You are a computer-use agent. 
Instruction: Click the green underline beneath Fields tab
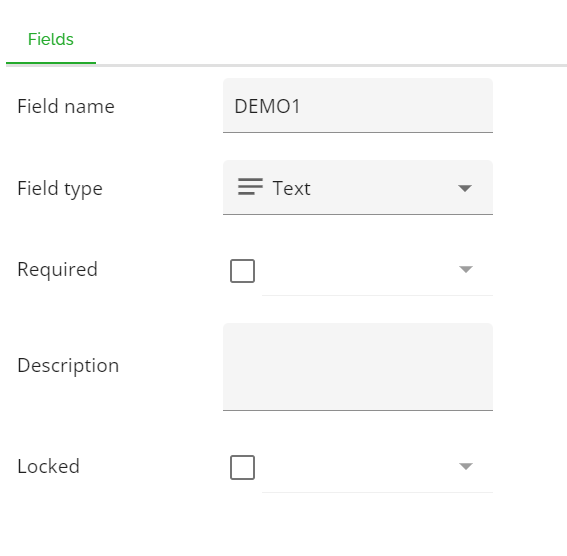[51, 63]
